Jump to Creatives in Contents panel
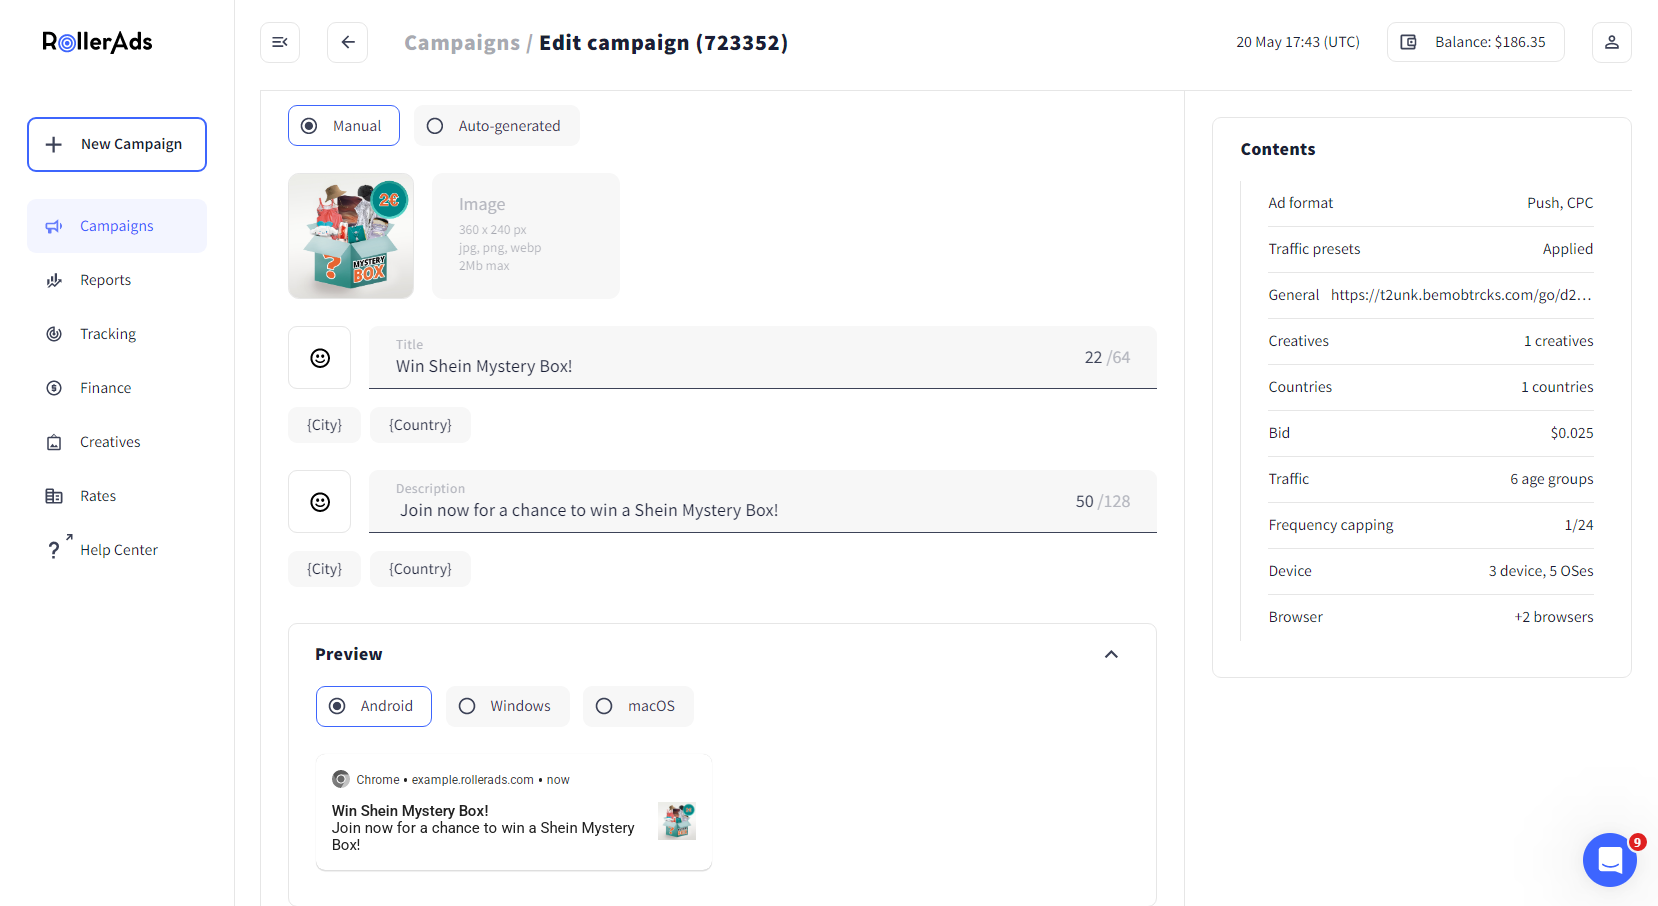Image resolution: width=1658 pixels, height=906 pixels. click(1431, 341)
